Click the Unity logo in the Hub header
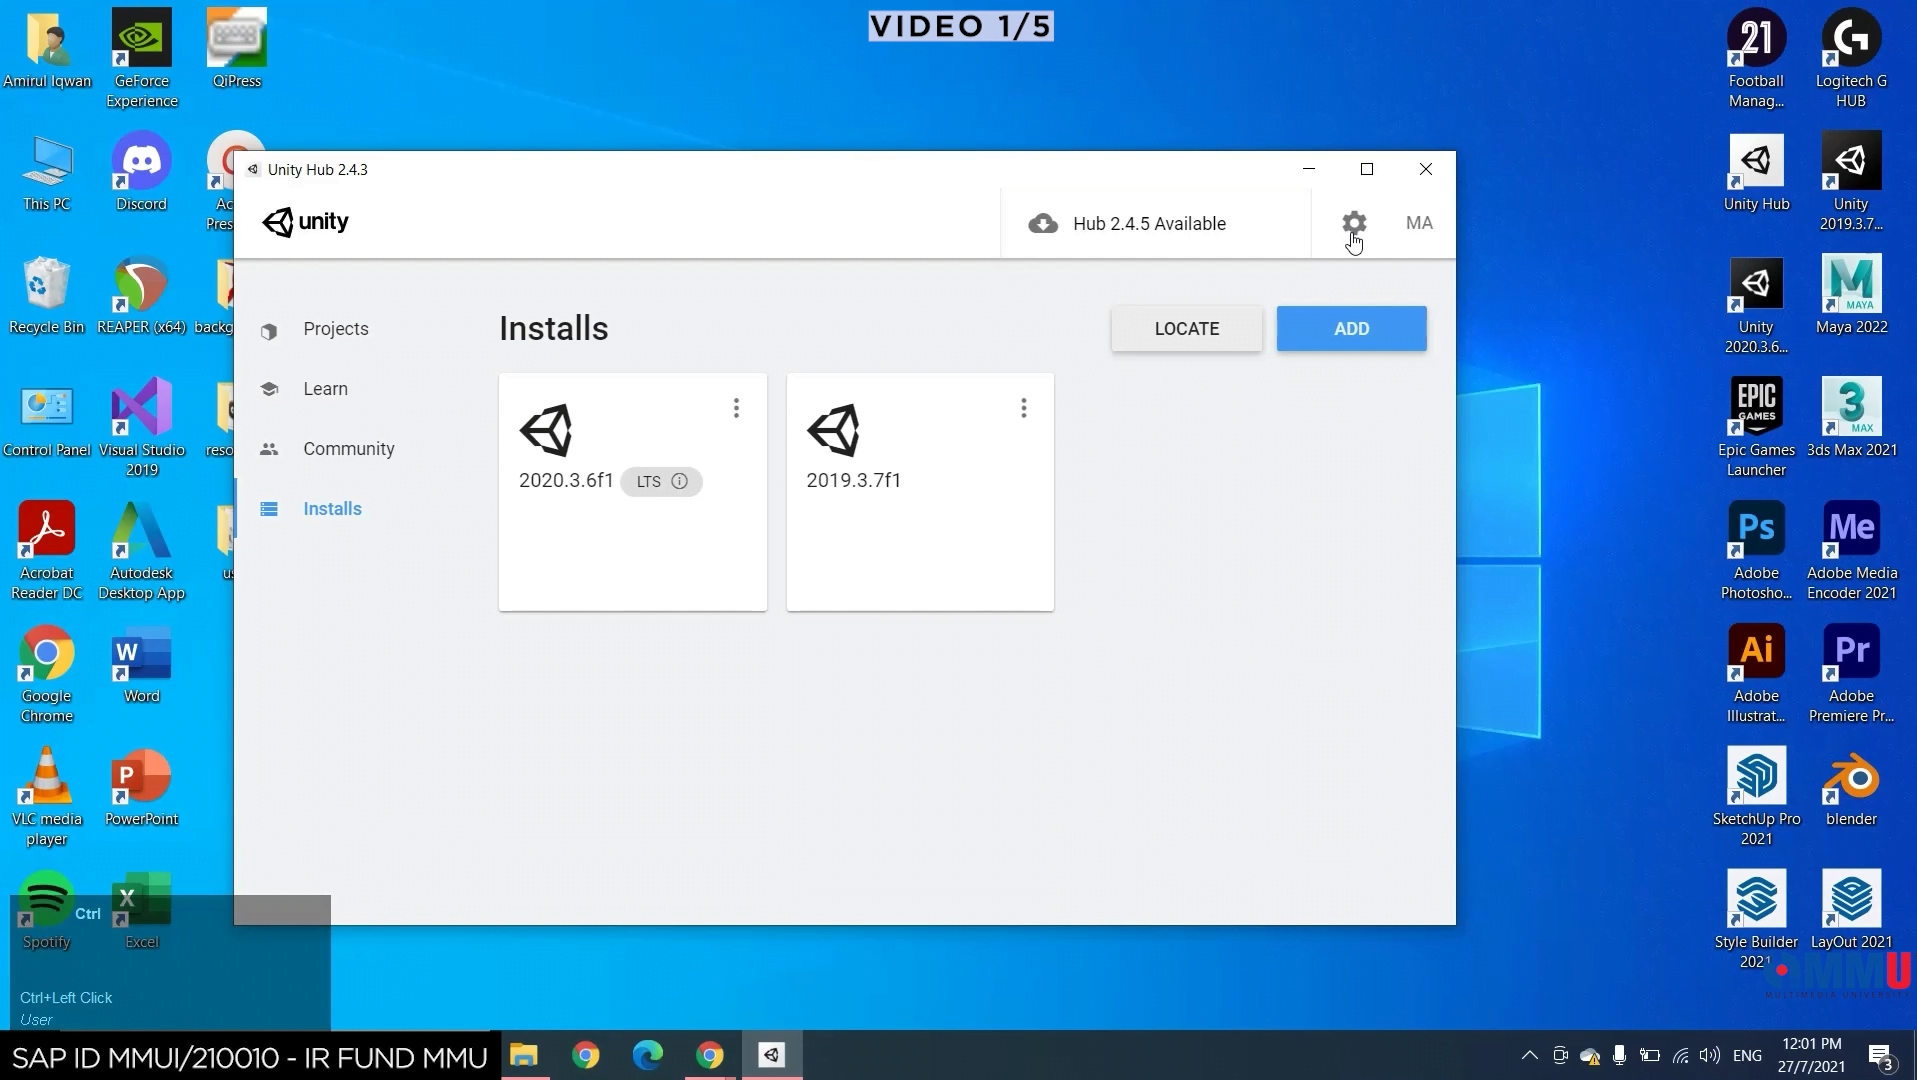This screenshot has width=1917, height=1080. [305, 222]
